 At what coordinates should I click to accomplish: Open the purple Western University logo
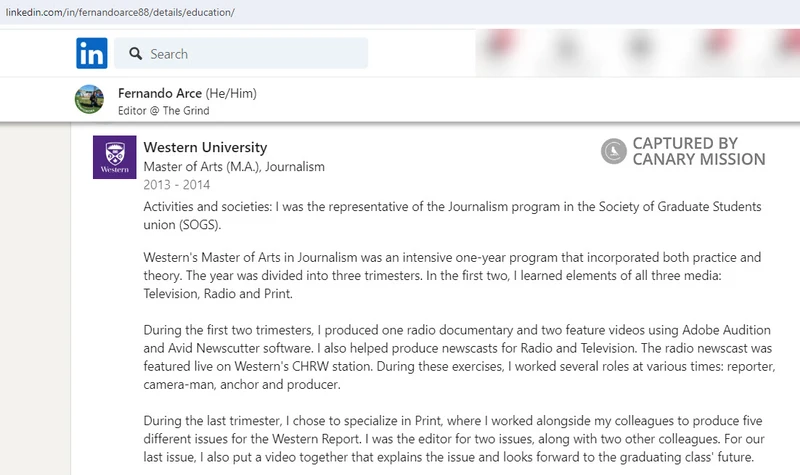coord(114,157)
